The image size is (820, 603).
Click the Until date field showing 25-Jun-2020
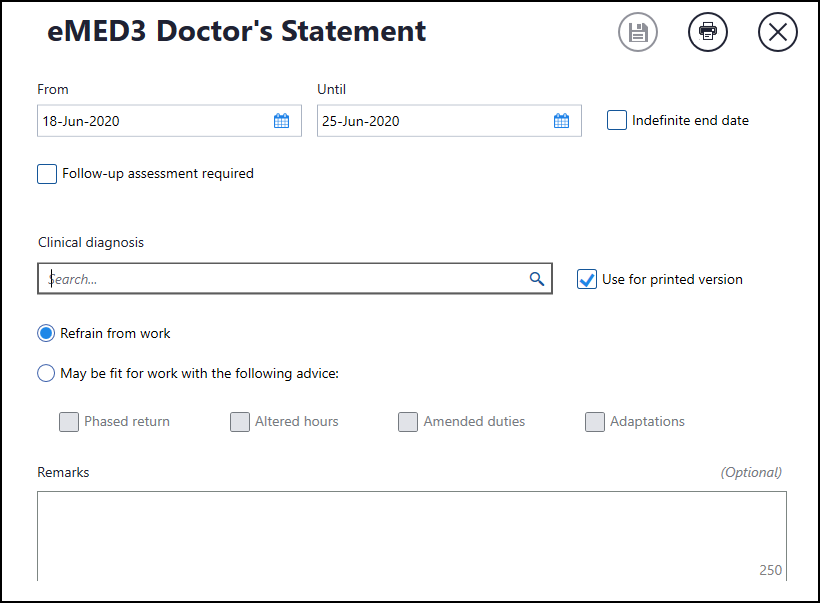(430, 121)
